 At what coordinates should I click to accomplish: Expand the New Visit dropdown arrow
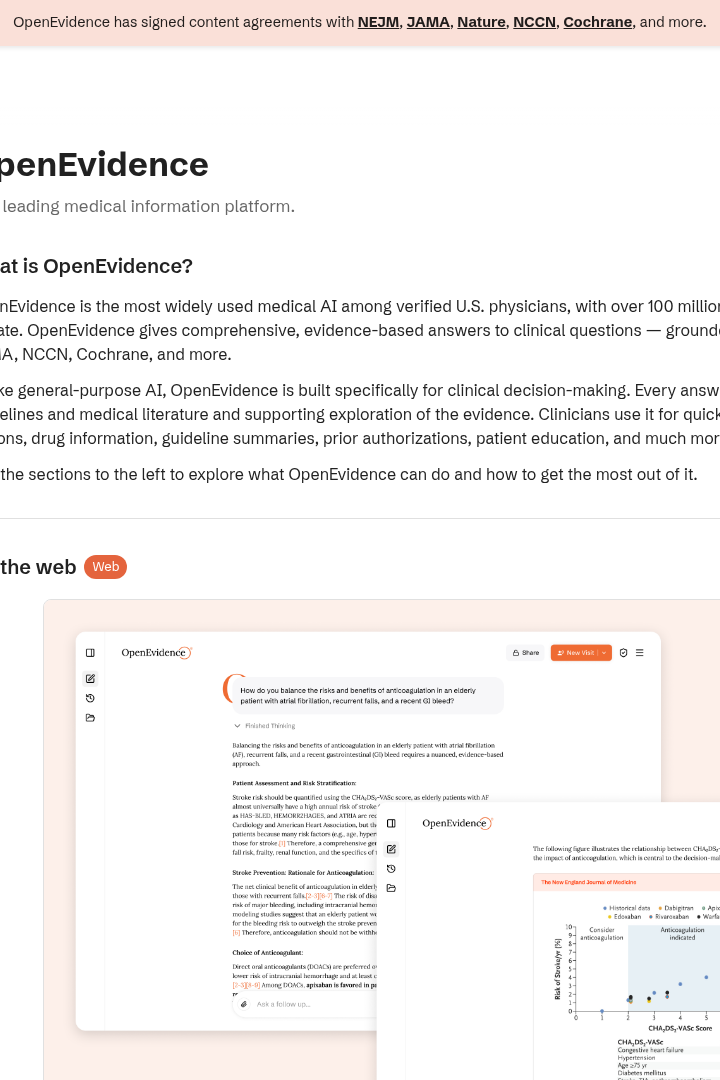pos(604,652)
